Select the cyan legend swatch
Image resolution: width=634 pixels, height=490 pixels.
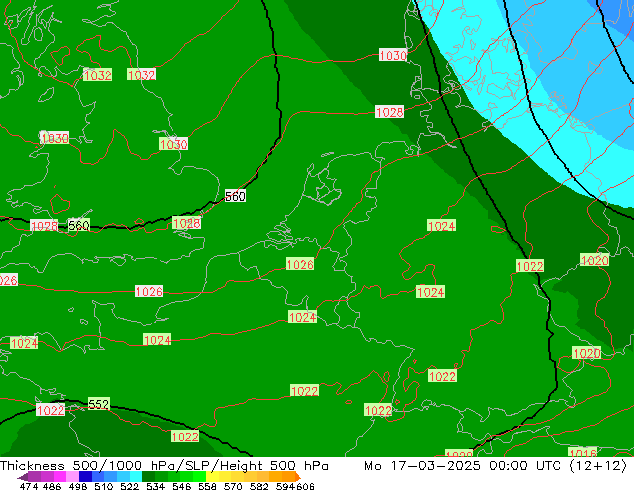[136, 476]
